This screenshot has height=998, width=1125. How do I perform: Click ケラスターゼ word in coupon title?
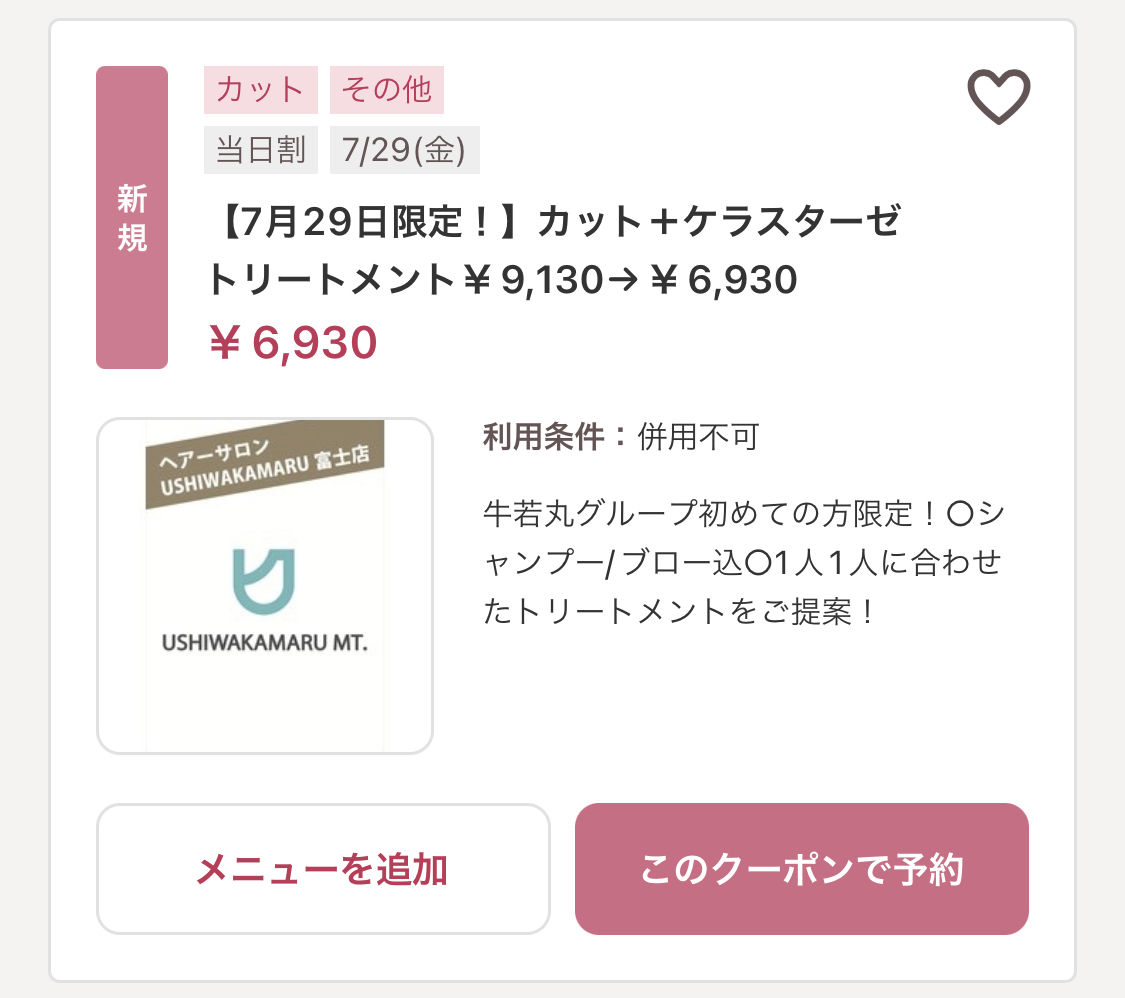(x=792, y=221)
